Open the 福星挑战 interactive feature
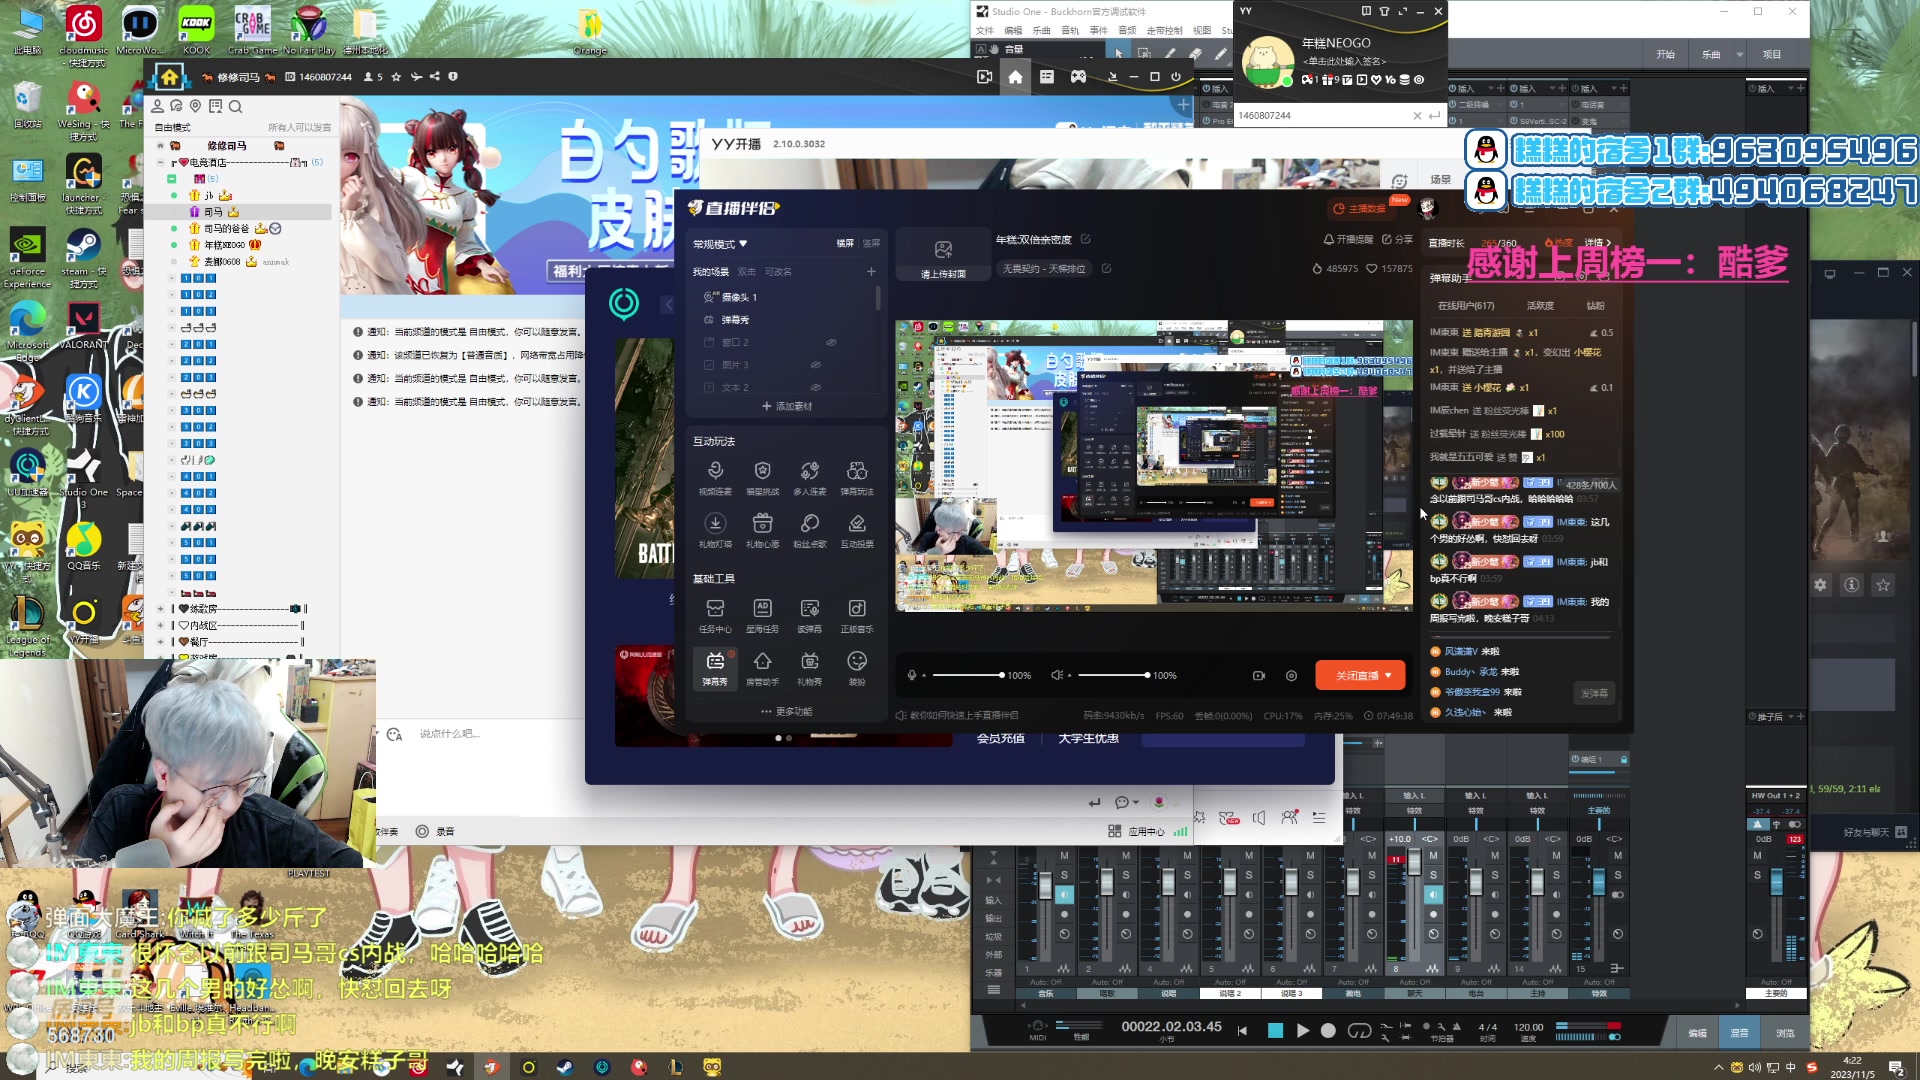 click(762, 477)
